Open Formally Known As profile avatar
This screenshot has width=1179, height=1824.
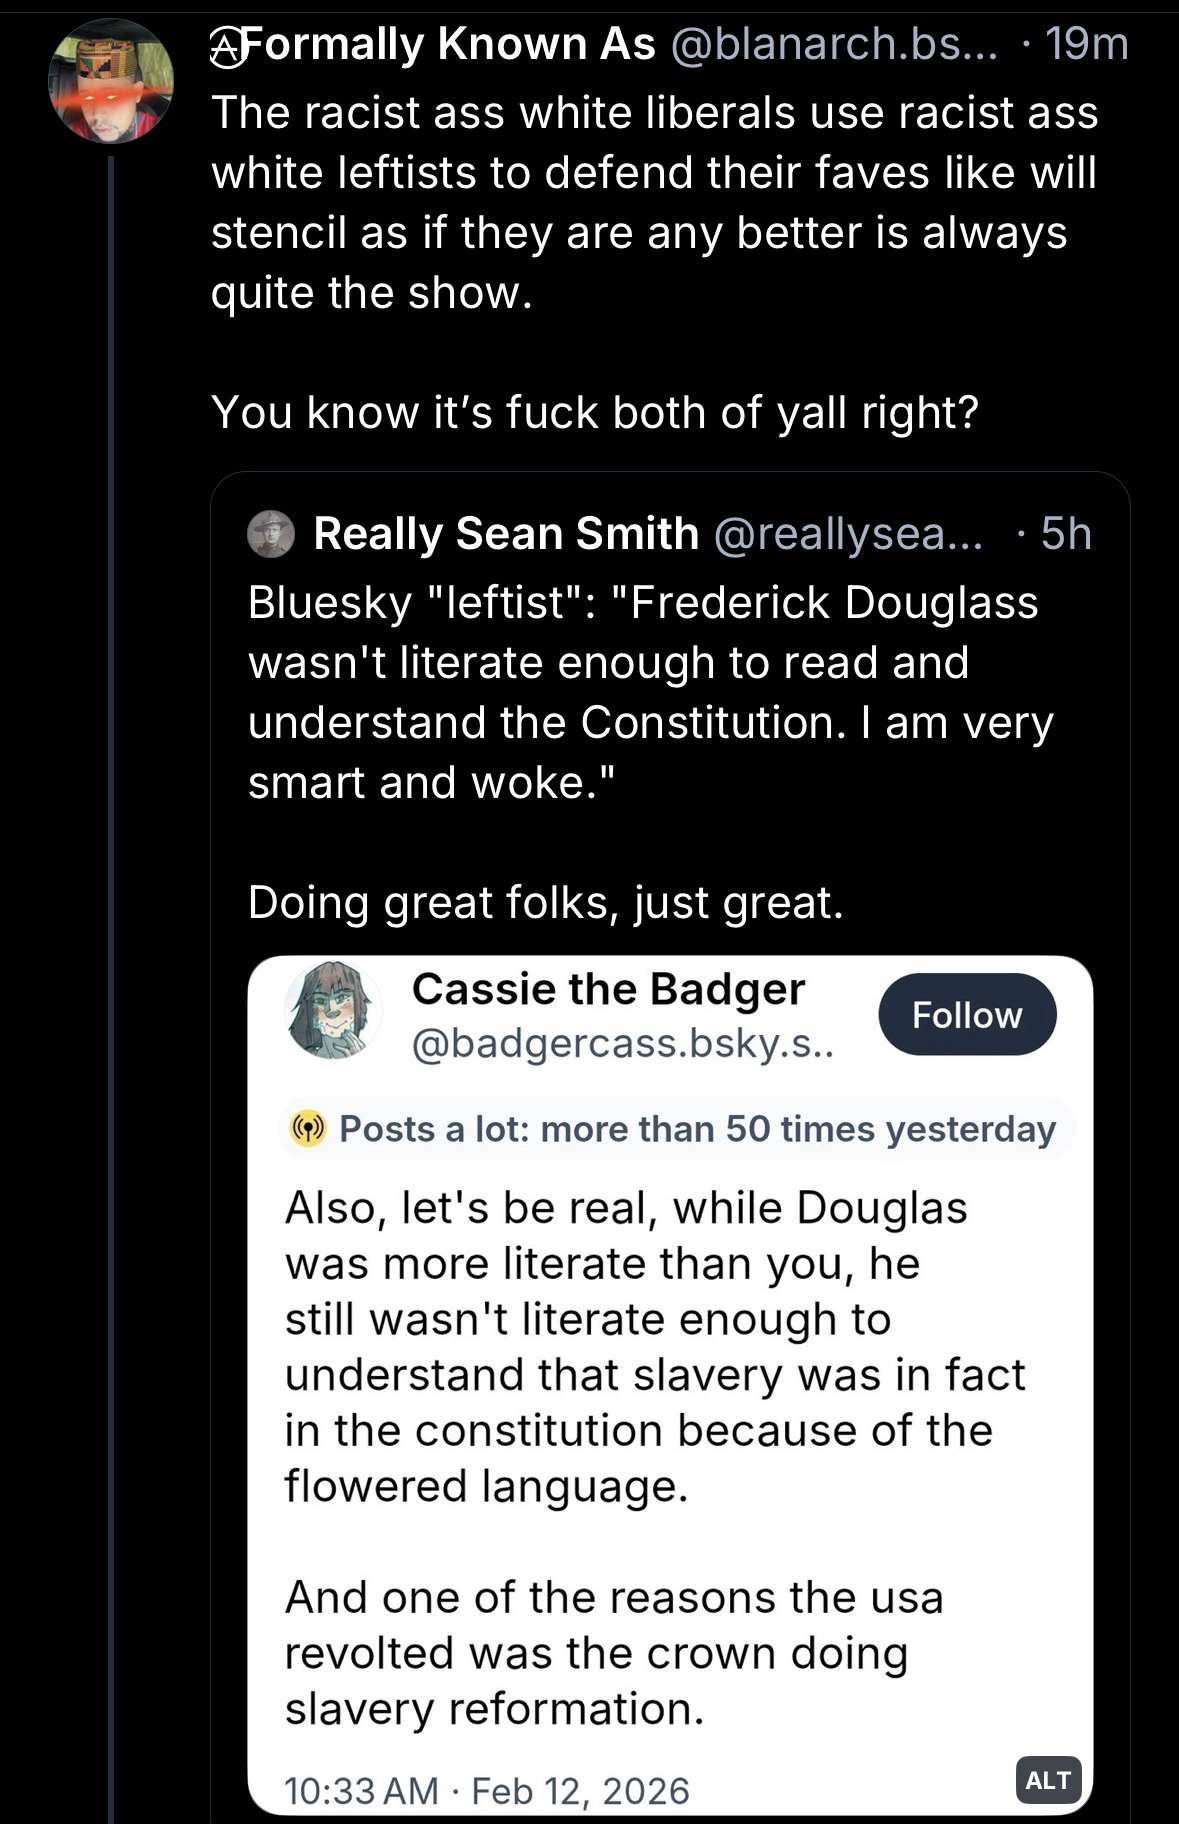[x=112, y=82]
